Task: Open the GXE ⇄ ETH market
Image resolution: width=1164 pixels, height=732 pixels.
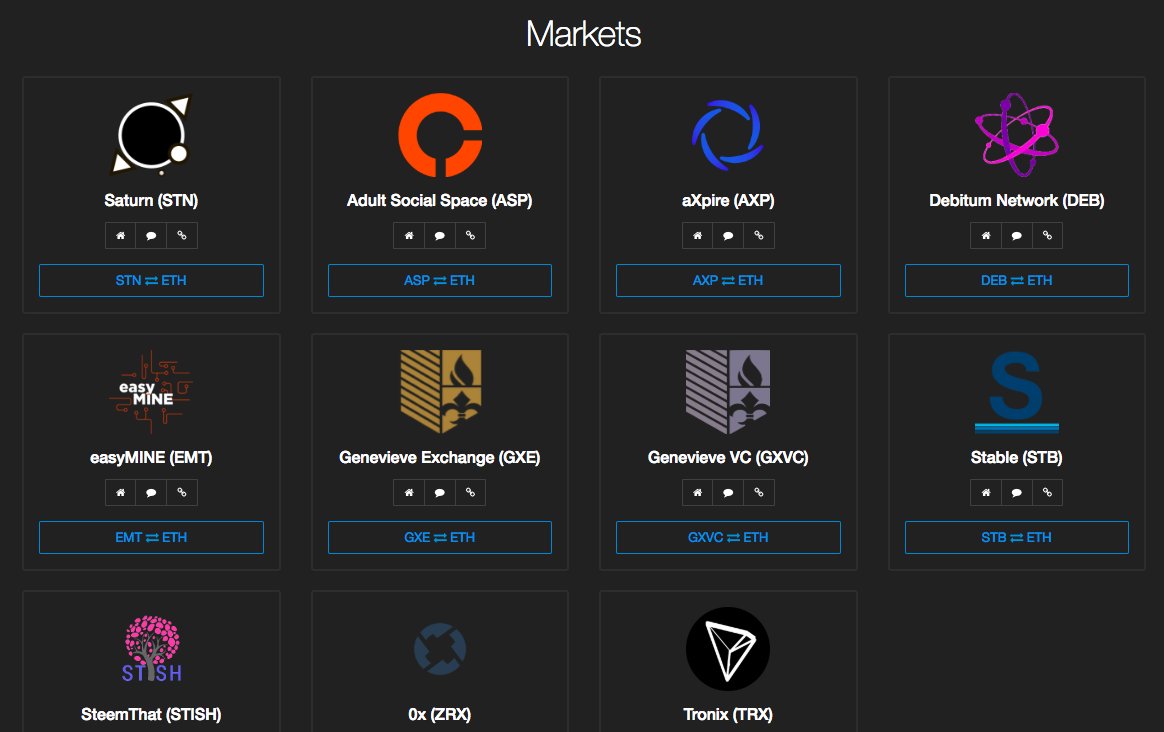Action: click(x=439, y=537)
